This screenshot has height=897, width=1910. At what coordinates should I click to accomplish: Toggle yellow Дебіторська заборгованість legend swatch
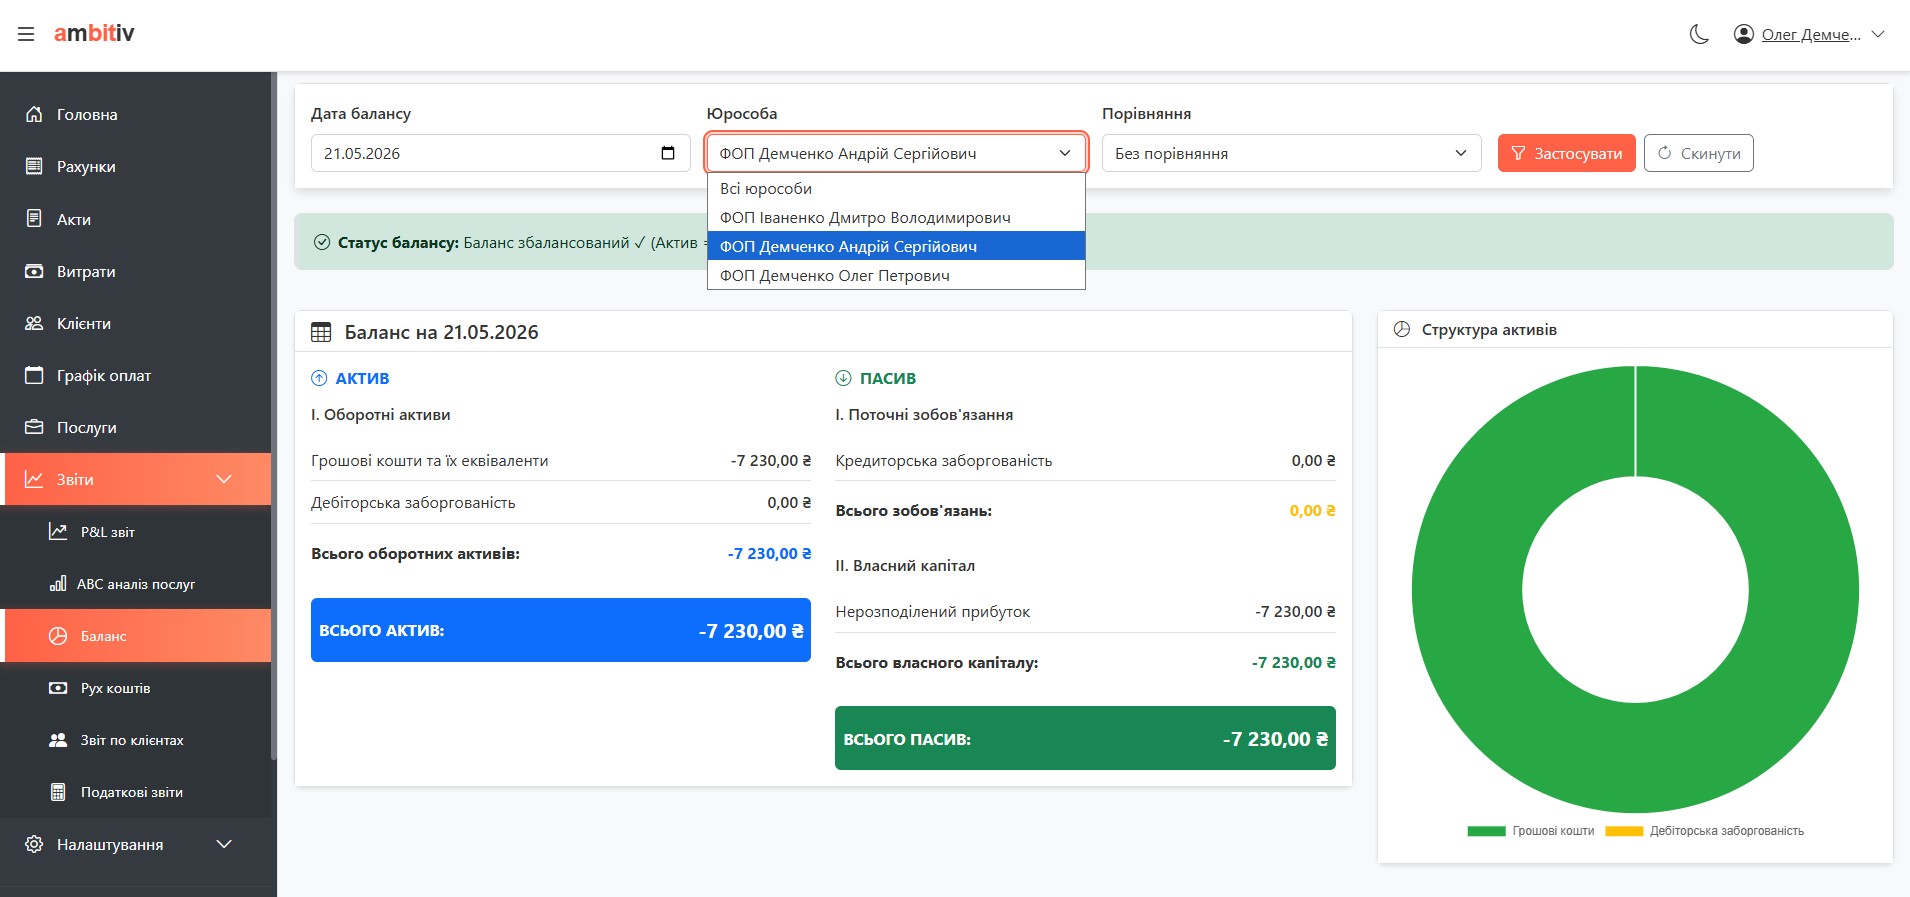click(1624, 831)
